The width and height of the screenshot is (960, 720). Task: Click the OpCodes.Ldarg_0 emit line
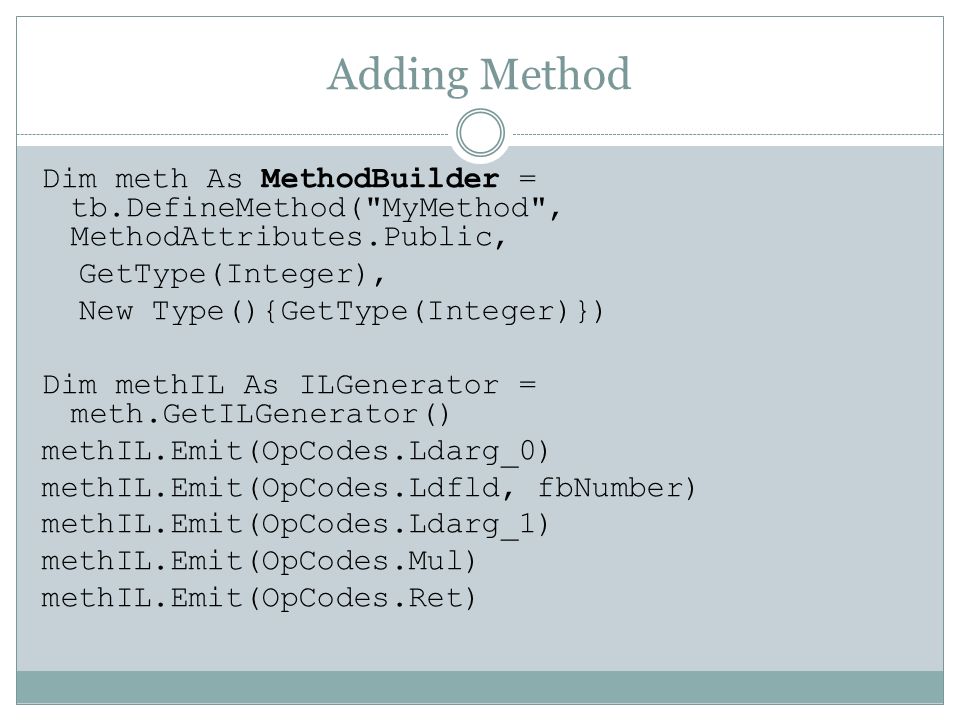click(295, 452)
